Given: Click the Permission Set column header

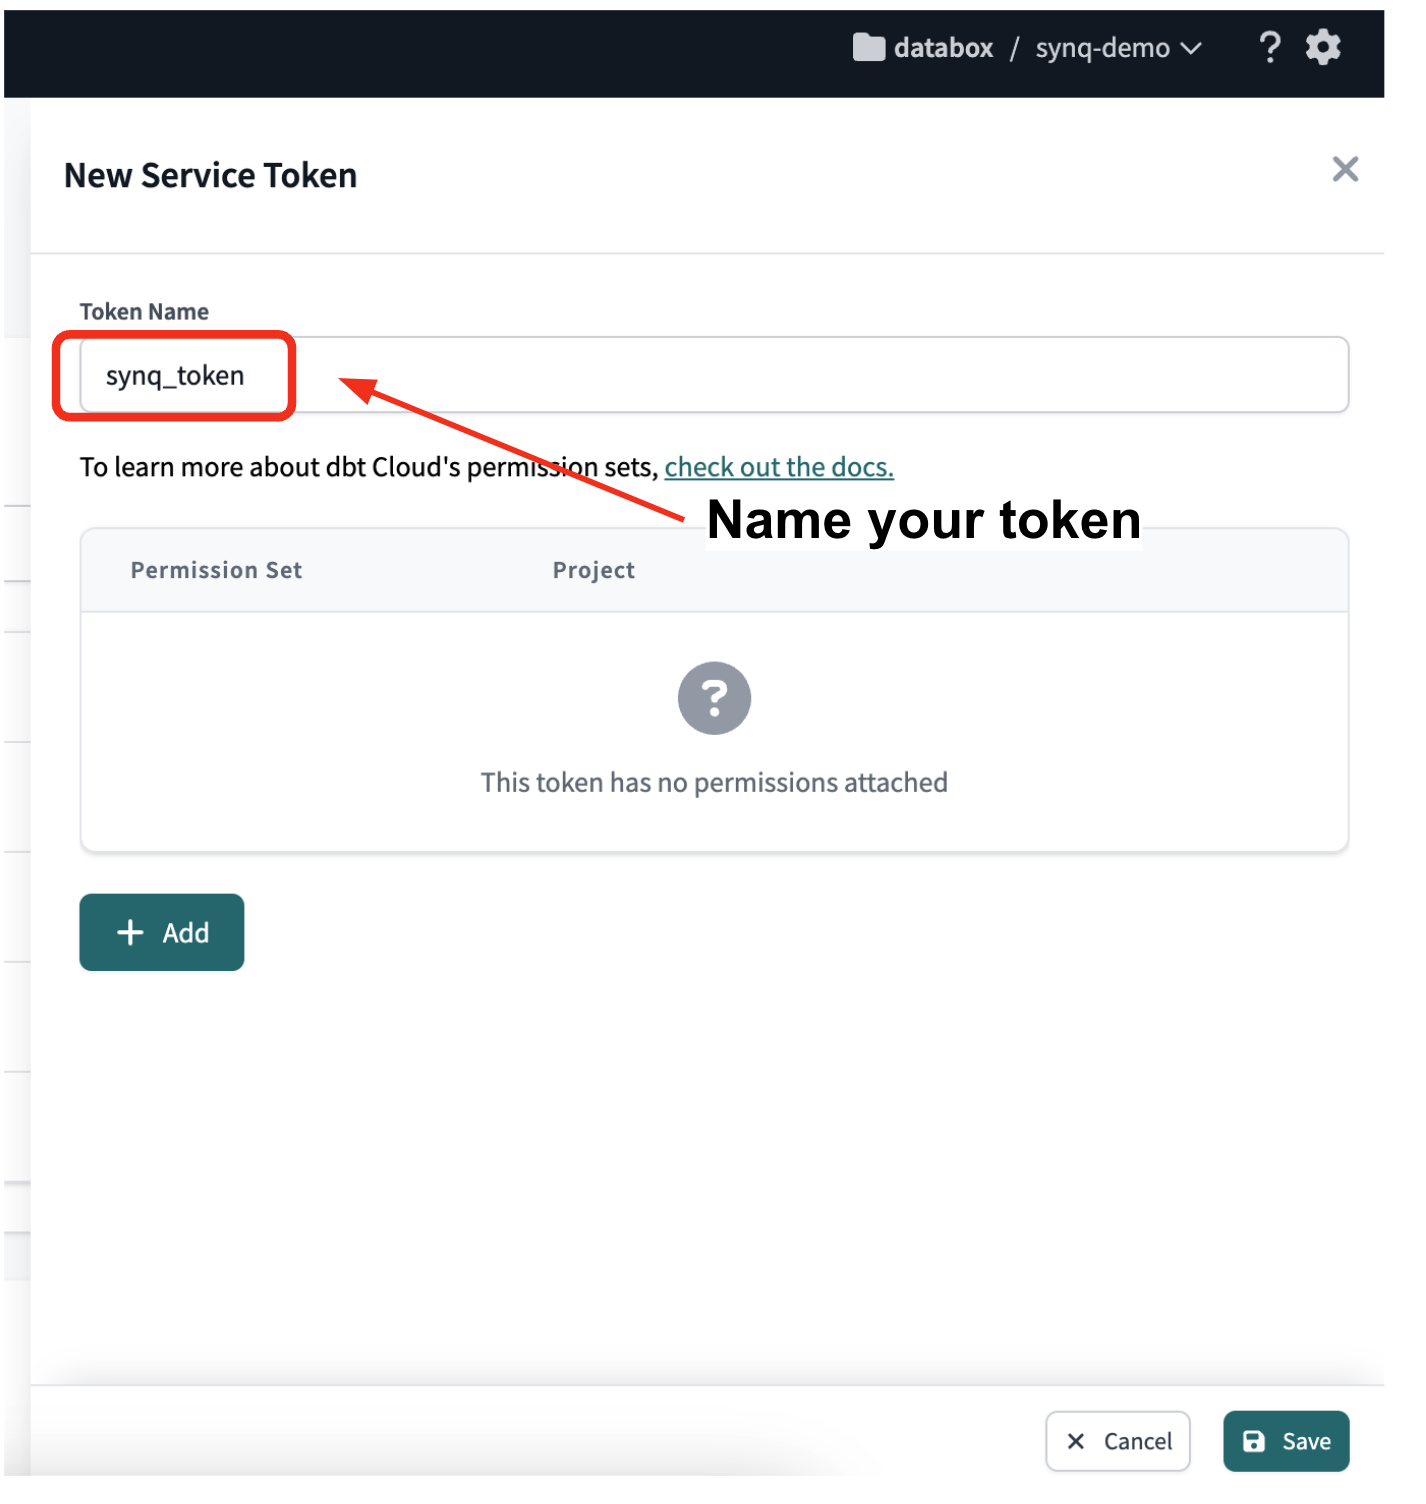Looking at the screenshot, I should click(216, 570).
